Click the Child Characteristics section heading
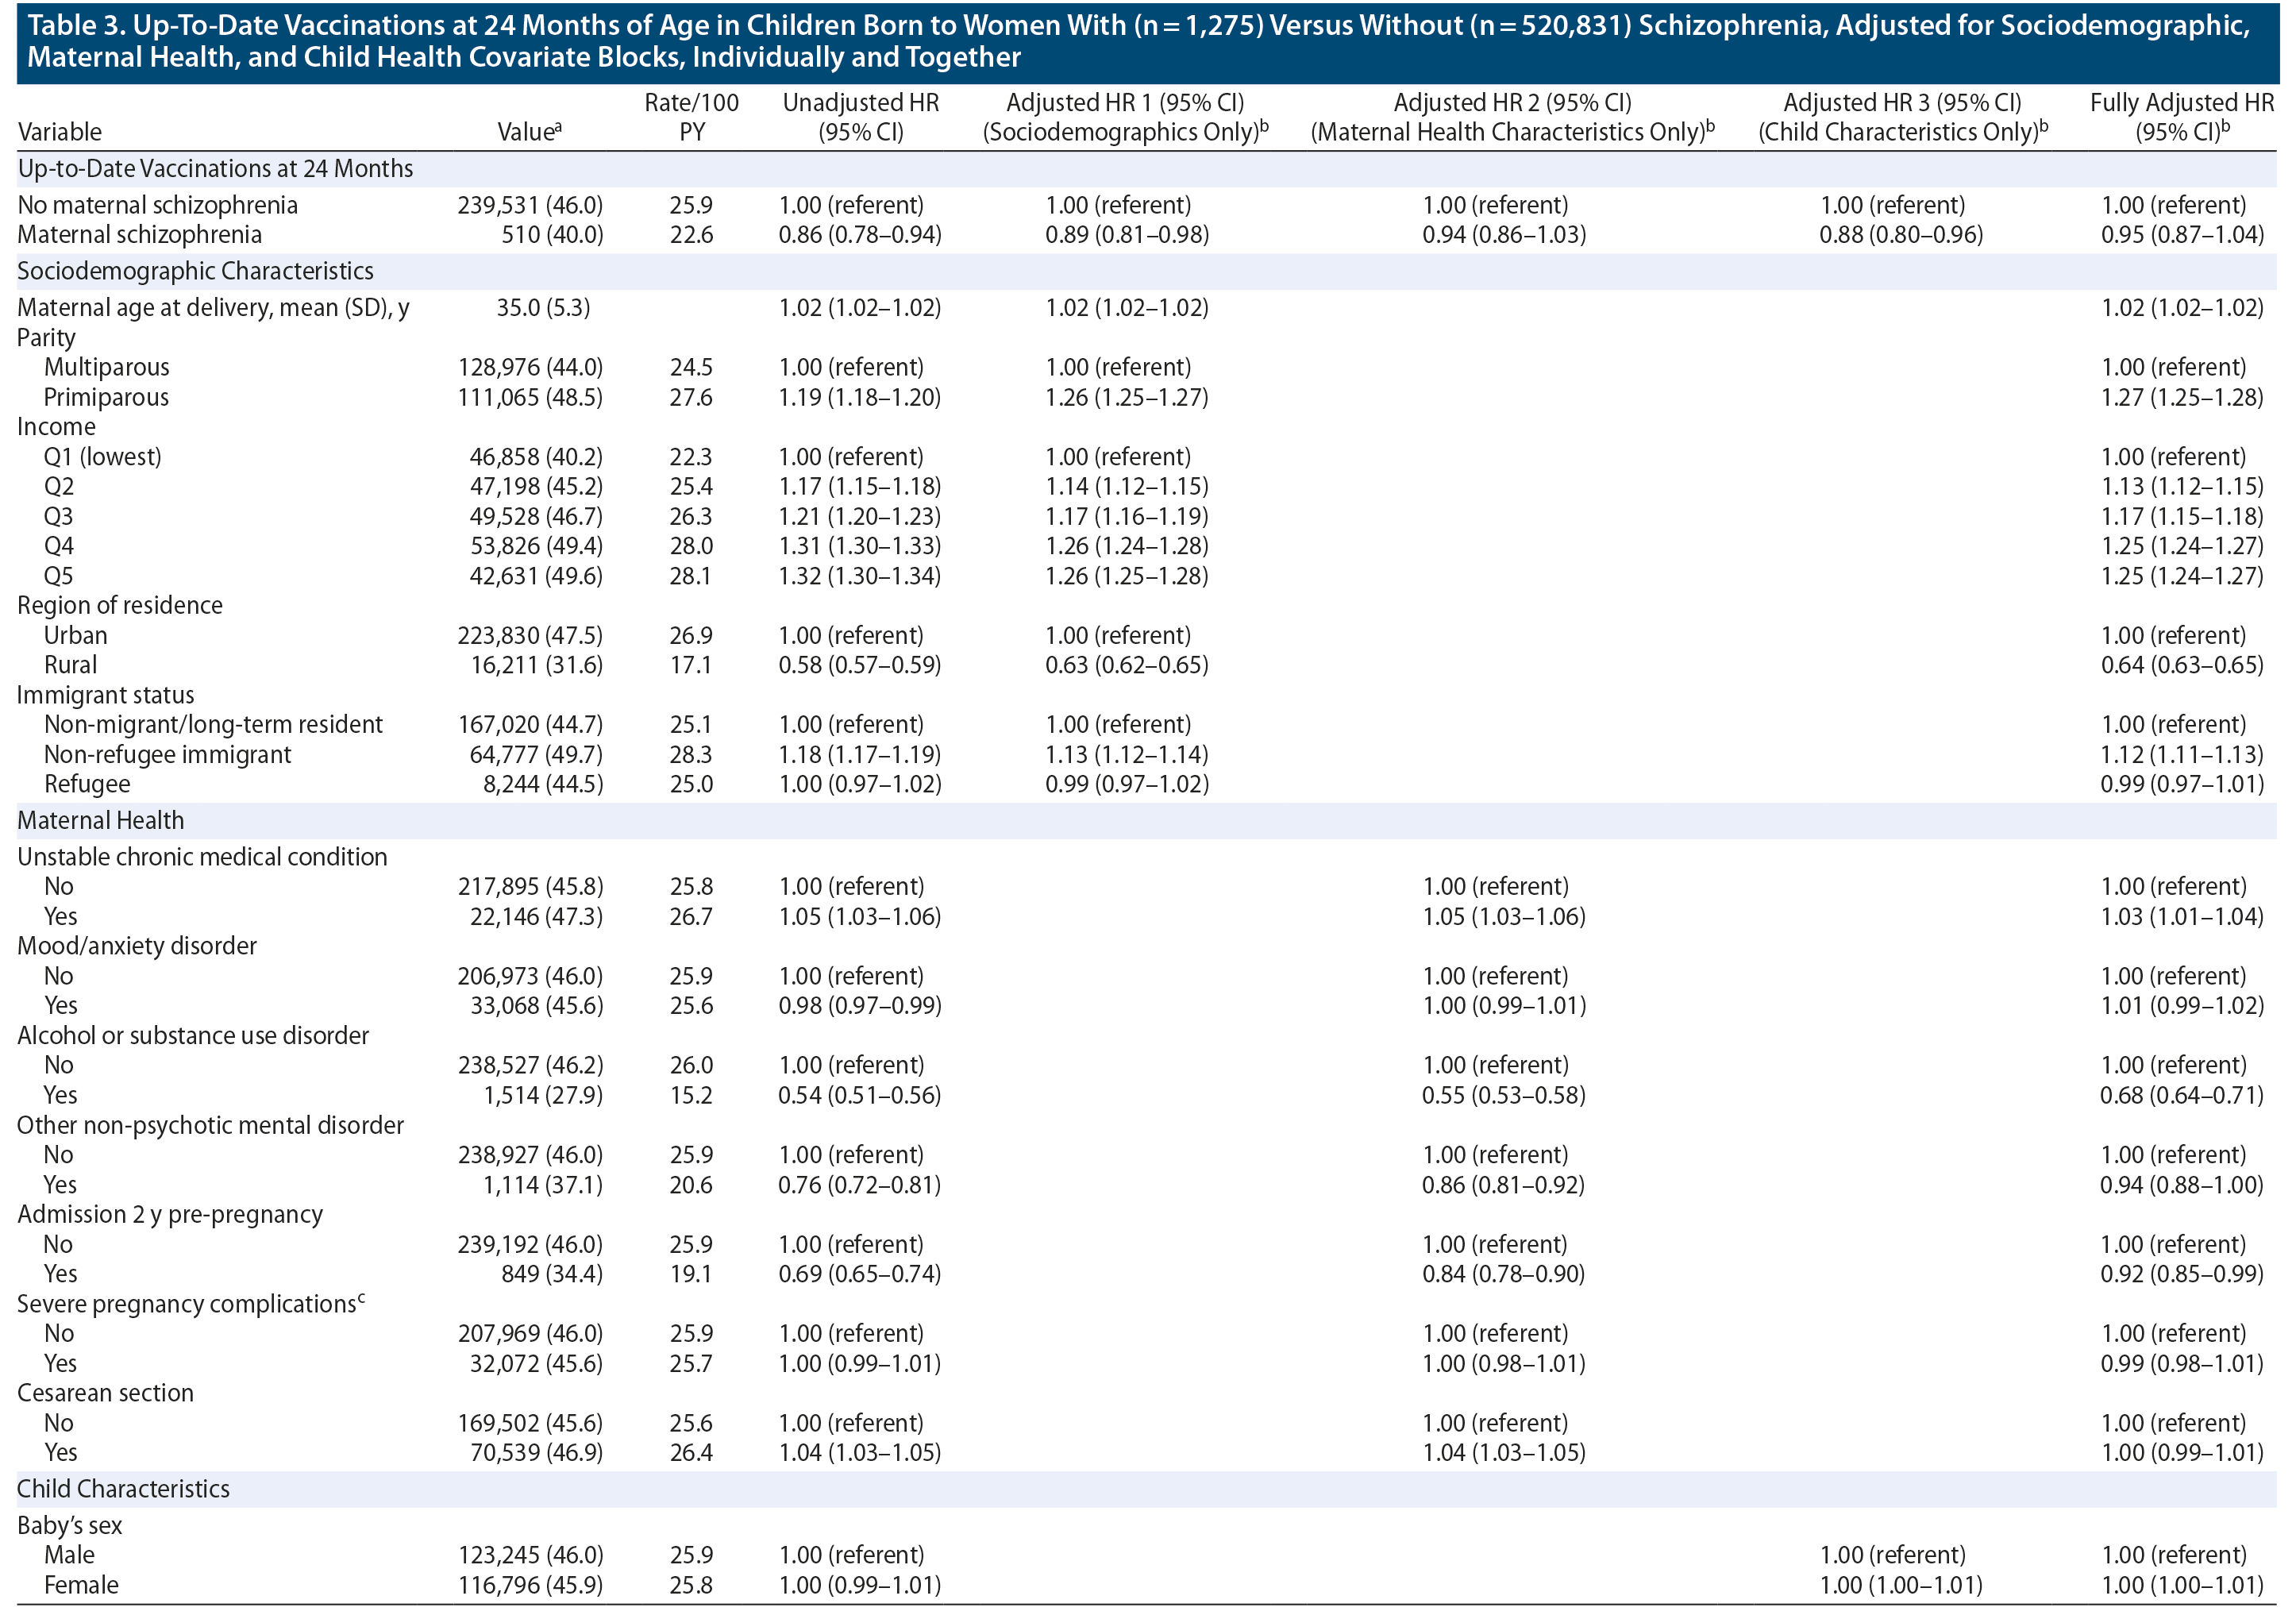Viewport: 2296px width, 1615px height. 123,1489
